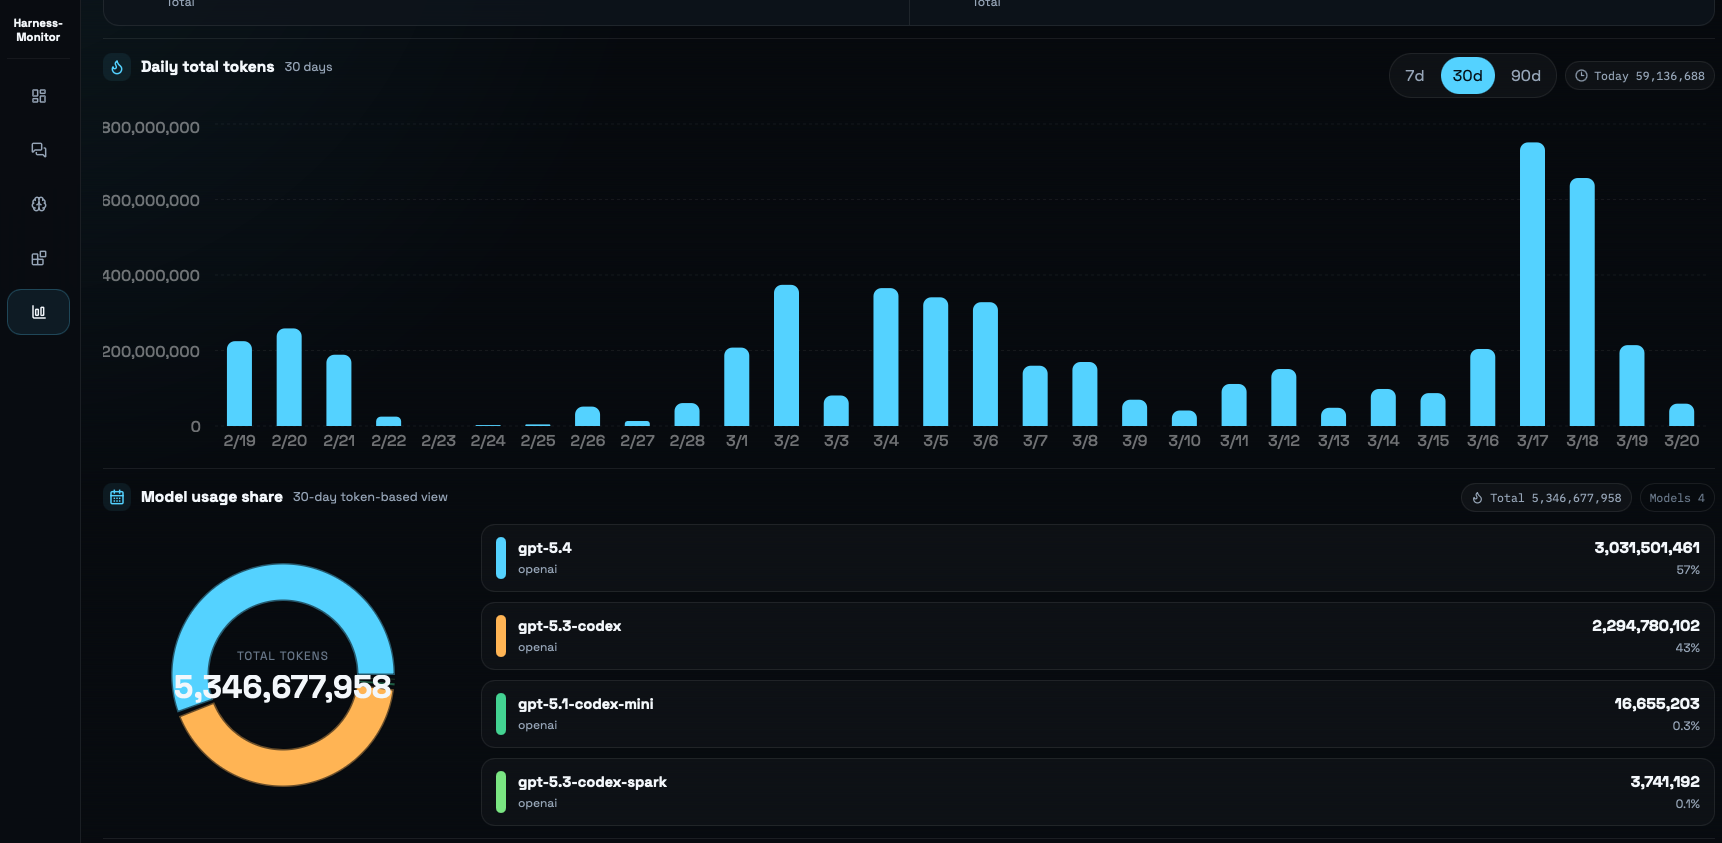1722x843 pixels.
Task: Select the bar chart analytics sidebar icon
Action: click(x=39, y=312)
